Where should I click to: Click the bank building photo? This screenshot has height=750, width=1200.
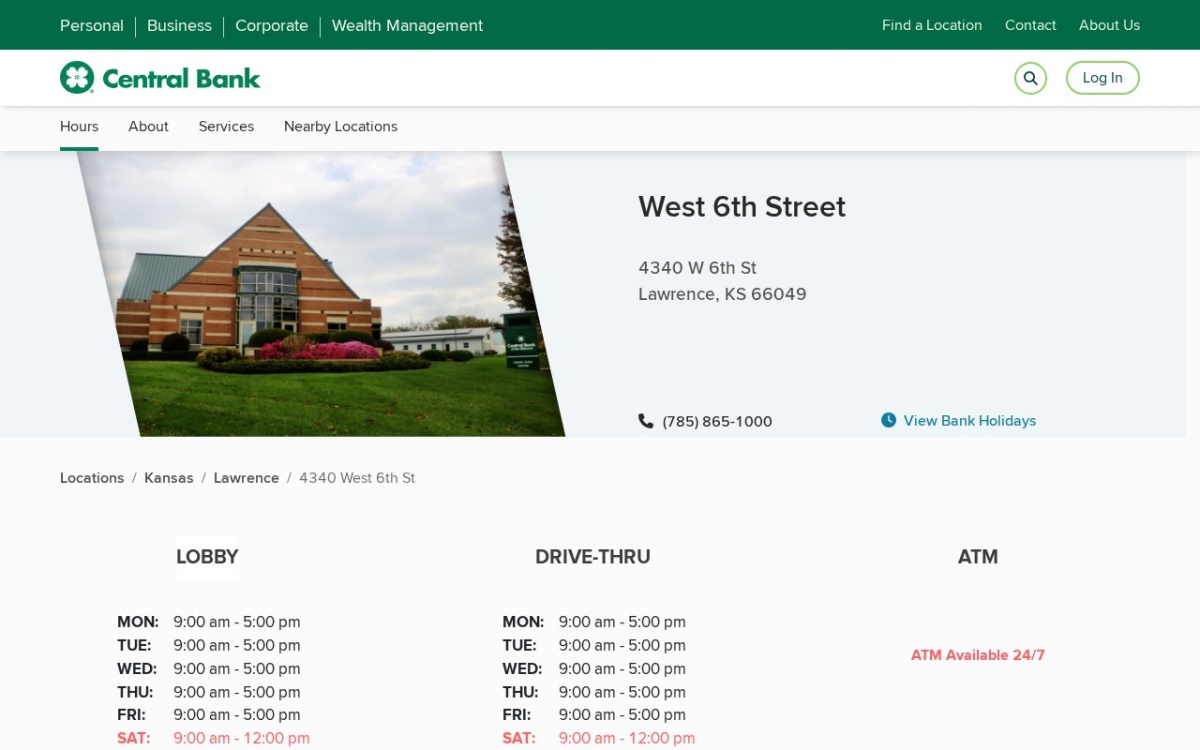click(320, 294)
